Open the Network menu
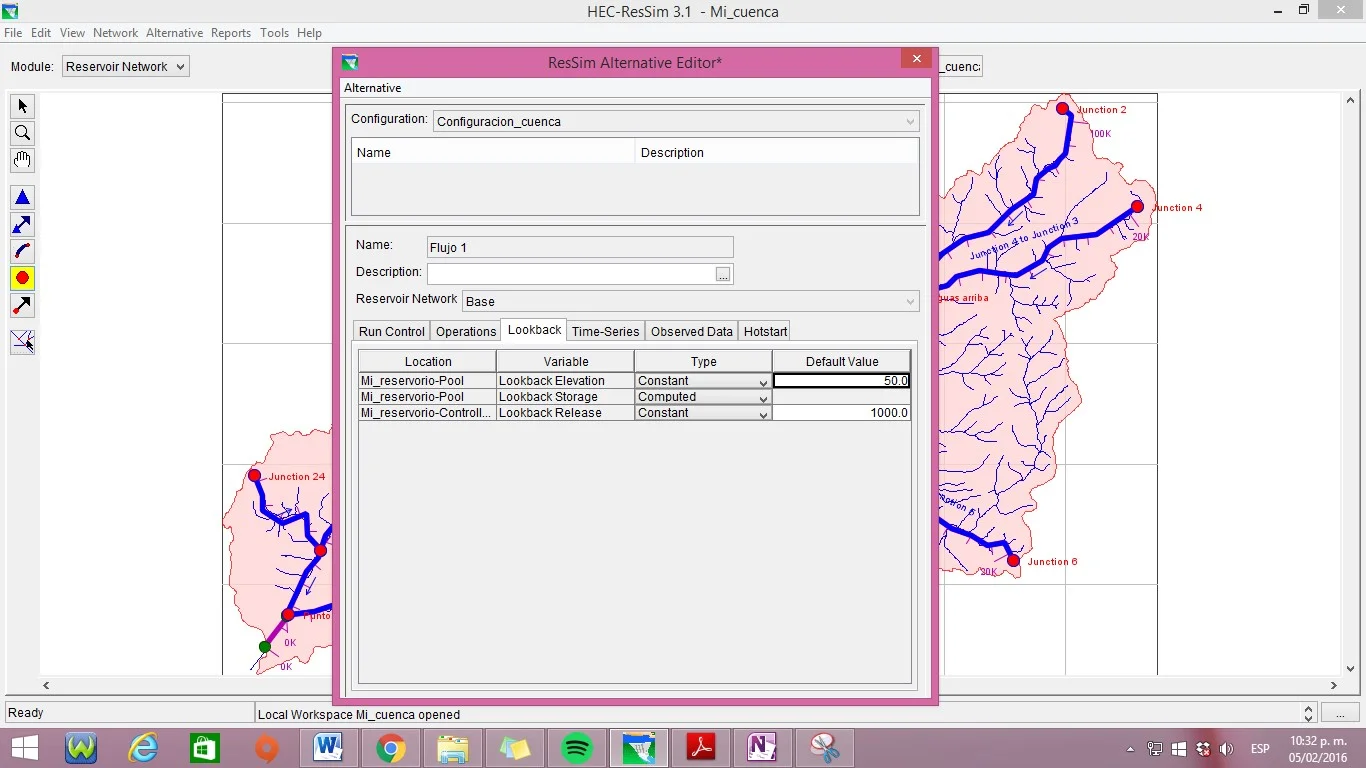This screenshot has height=768, width=1366. point(115,33)
